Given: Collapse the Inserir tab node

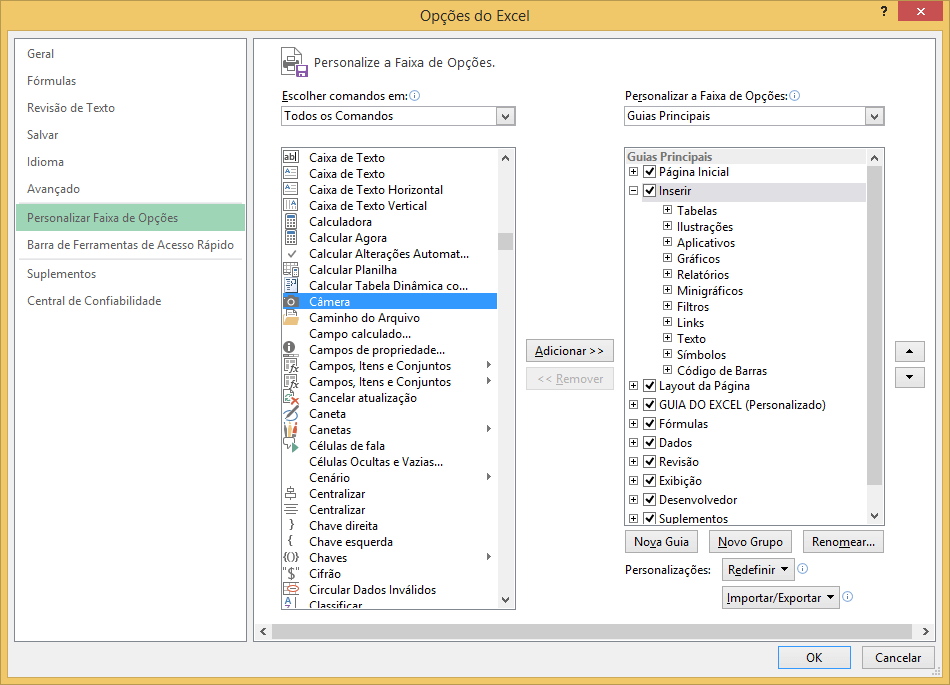Looking at the screenshot, I should [633, 191].
